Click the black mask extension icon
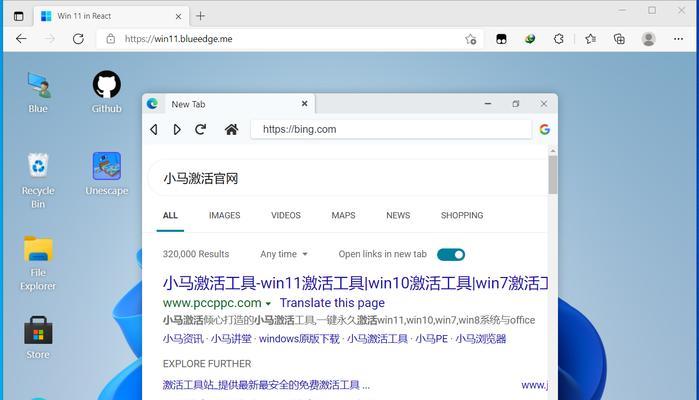 [501, 39]
